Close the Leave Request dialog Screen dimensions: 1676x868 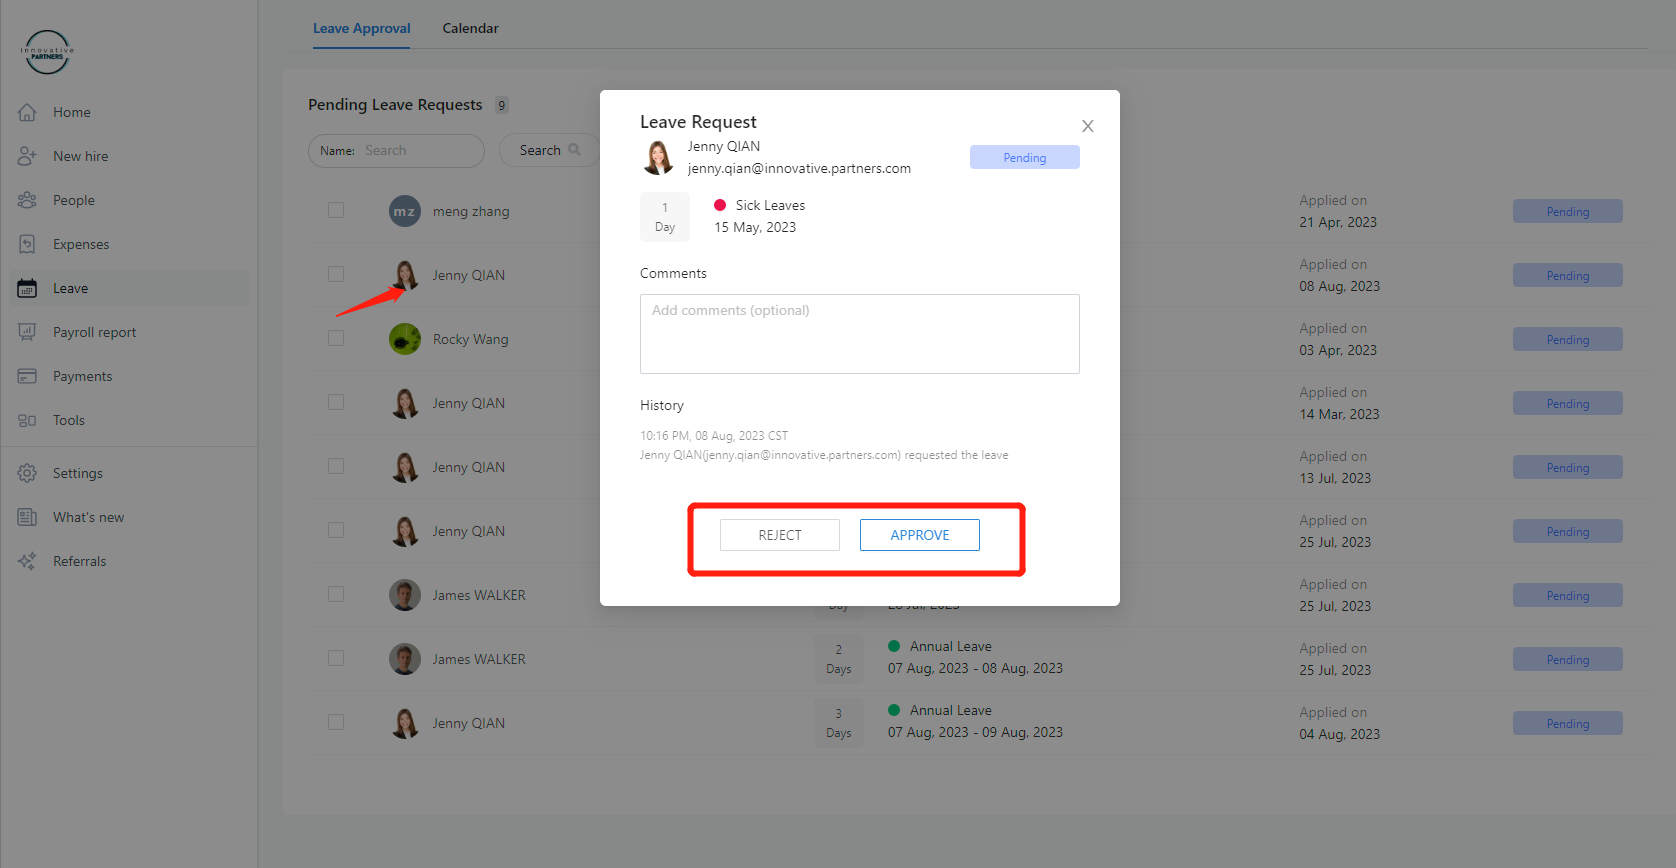(1087, 126)
